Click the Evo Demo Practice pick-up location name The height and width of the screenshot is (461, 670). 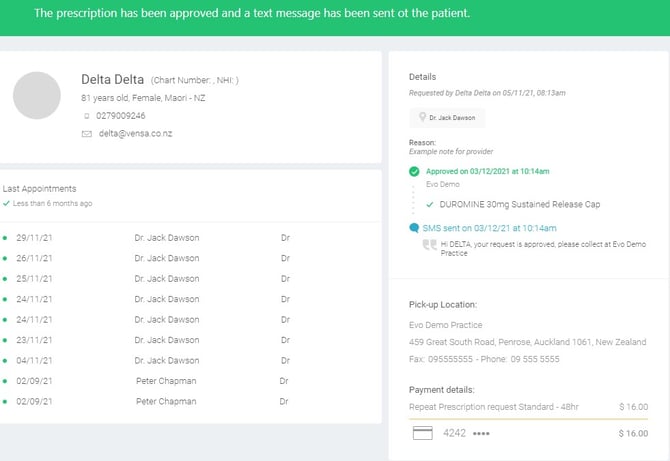pyautogui.click(x=445, y=325)
